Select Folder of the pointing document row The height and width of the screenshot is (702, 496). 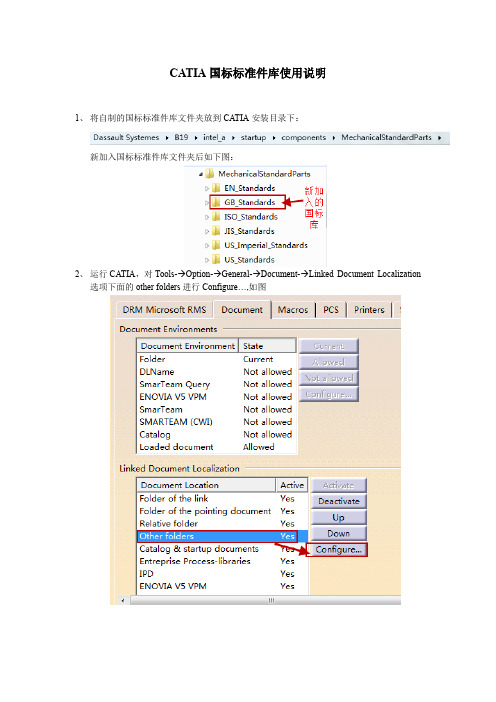222,511
